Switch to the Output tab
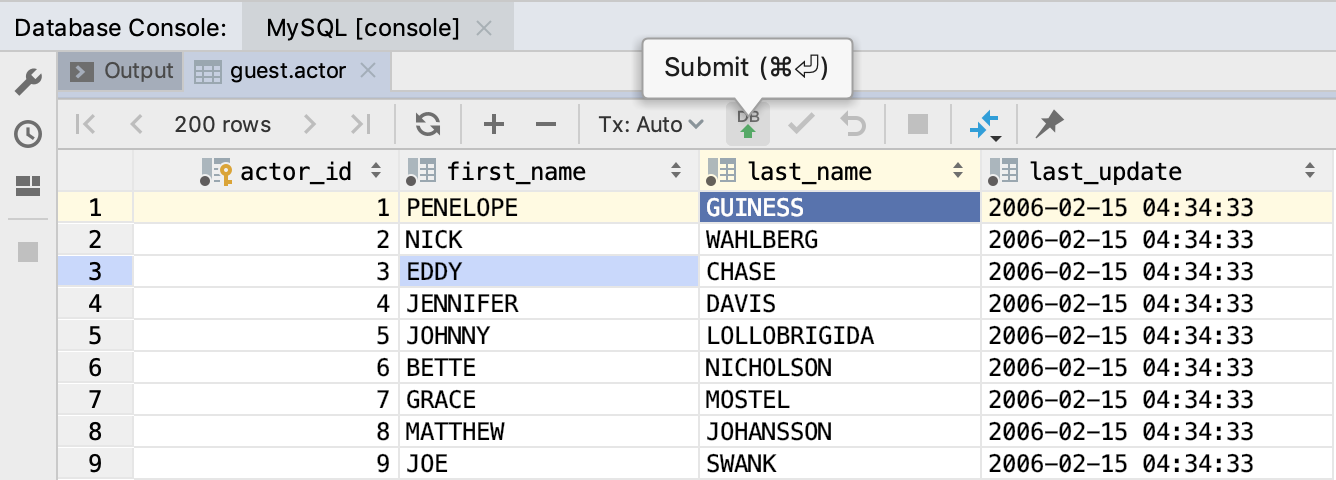This screenshot has width=1336, height=480. coord(124,71)
